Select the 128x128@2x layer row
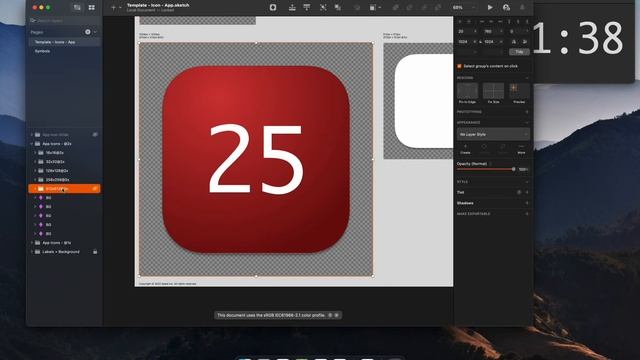This screenshot has width=640, height=360. click(x=64, y=171)
